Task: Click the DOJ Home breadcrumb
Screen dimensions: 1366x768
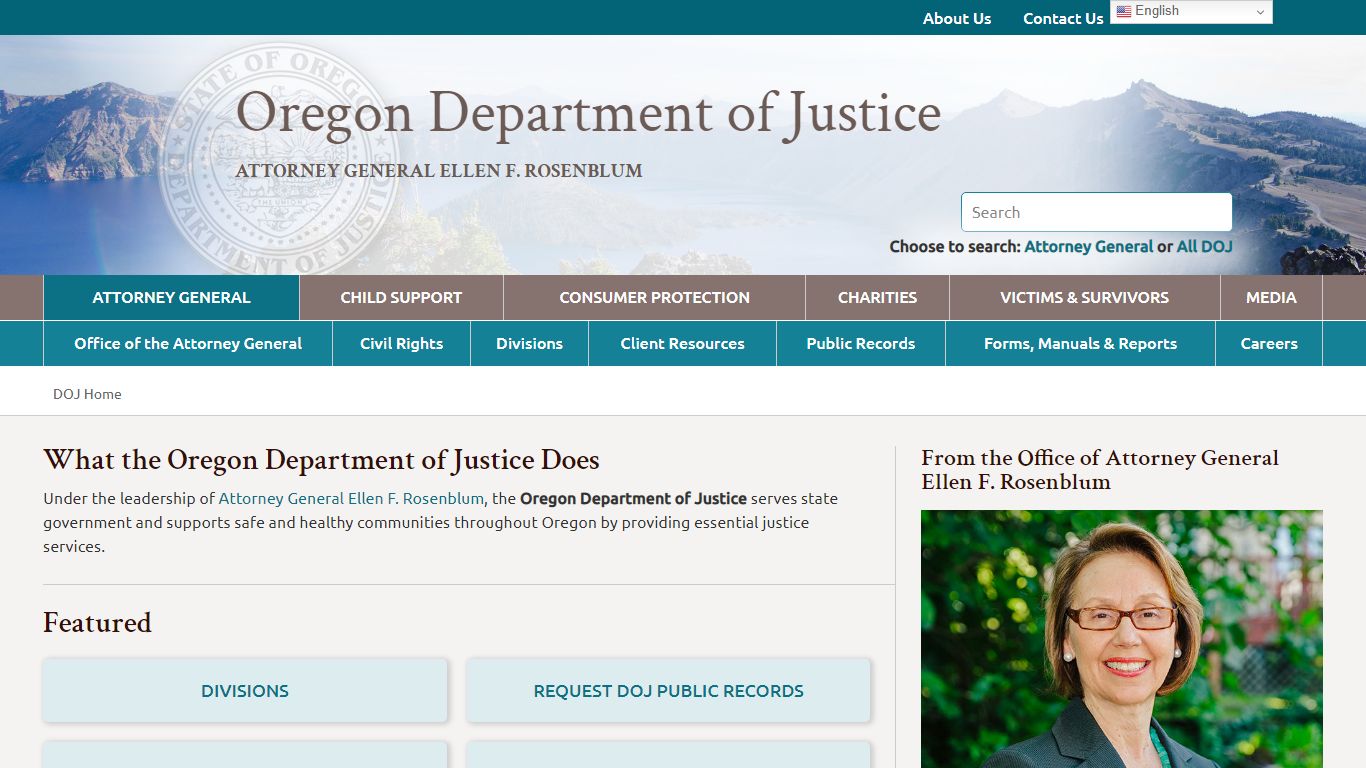Action: tap(87, 394)
